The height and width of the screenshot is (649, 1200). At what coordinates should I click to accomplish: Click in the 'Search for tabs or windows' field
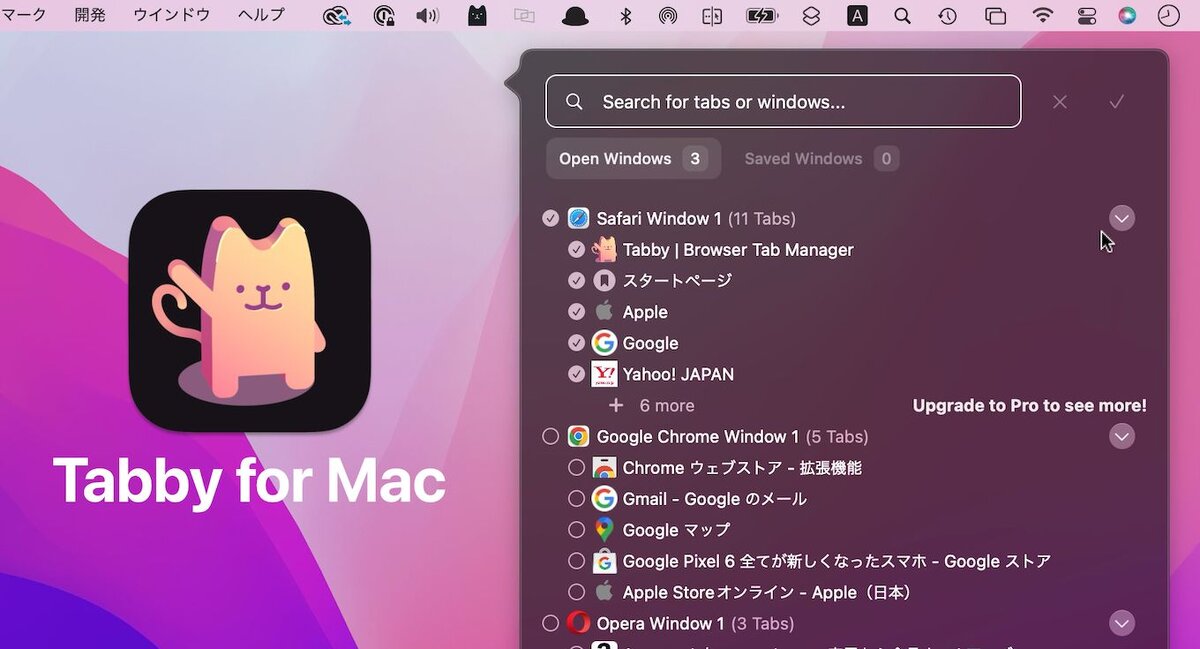[783, 101]
